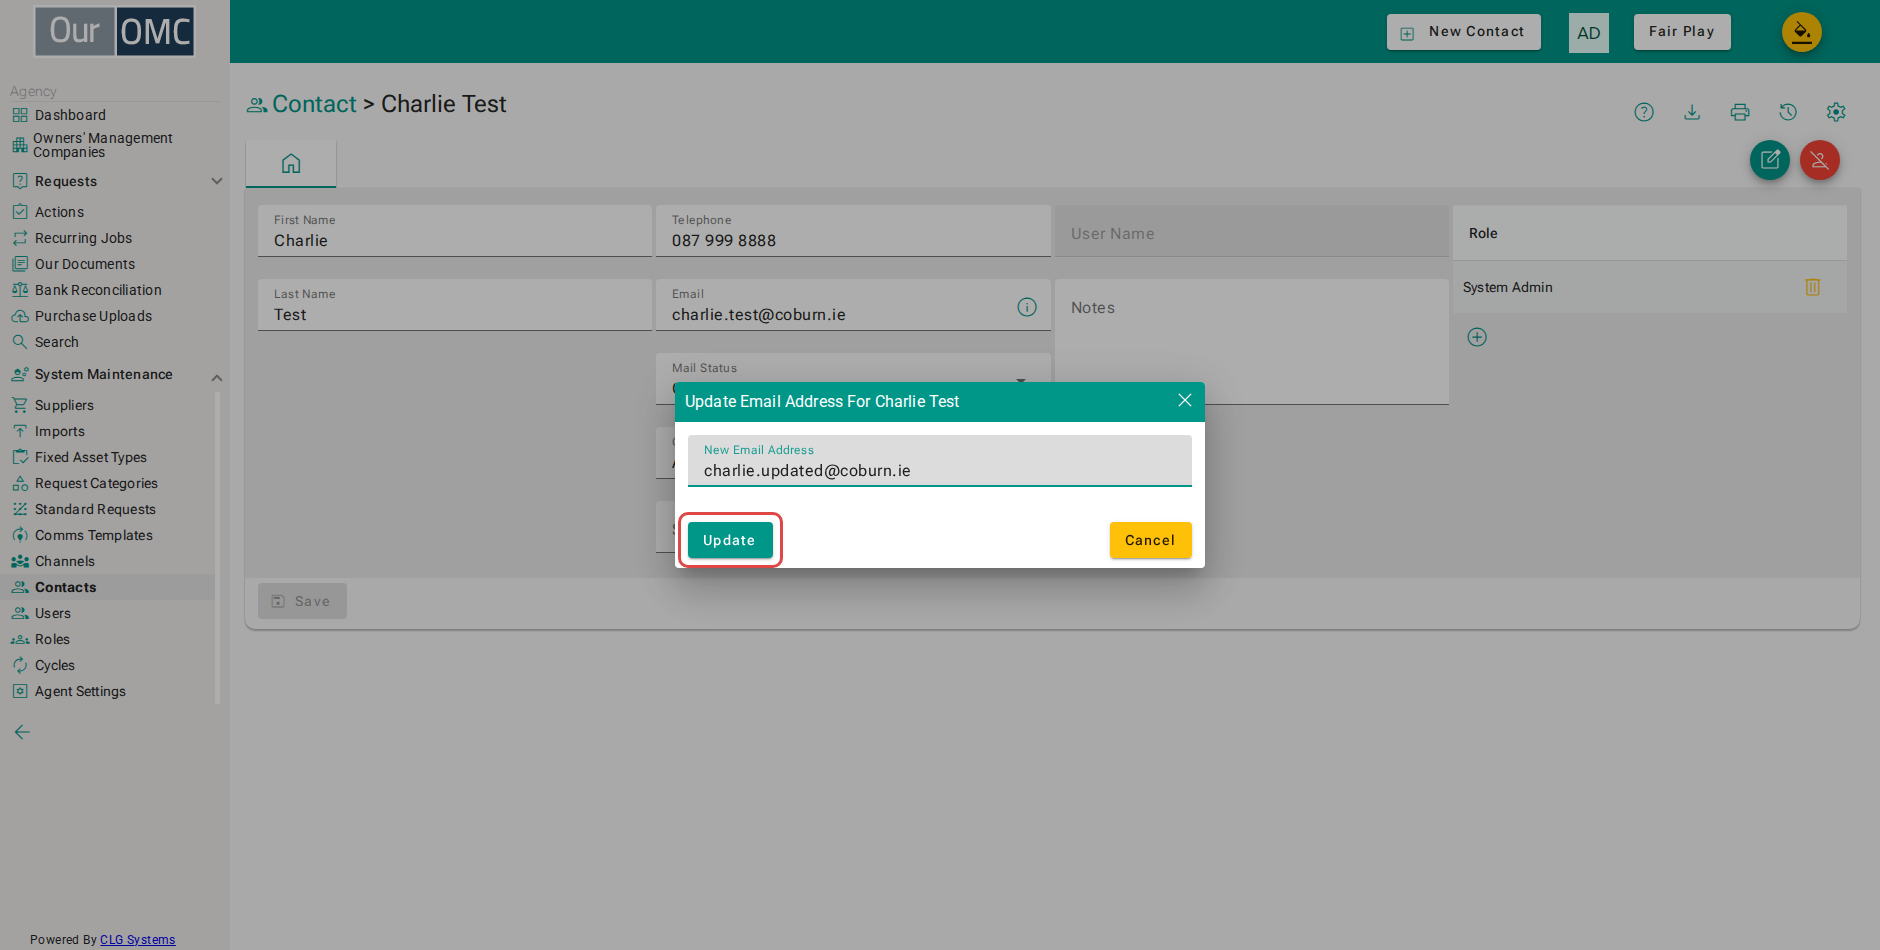Screen dimensions: 1880x950
Task: Click the CLG Systems link
Action: click(137, 940)
